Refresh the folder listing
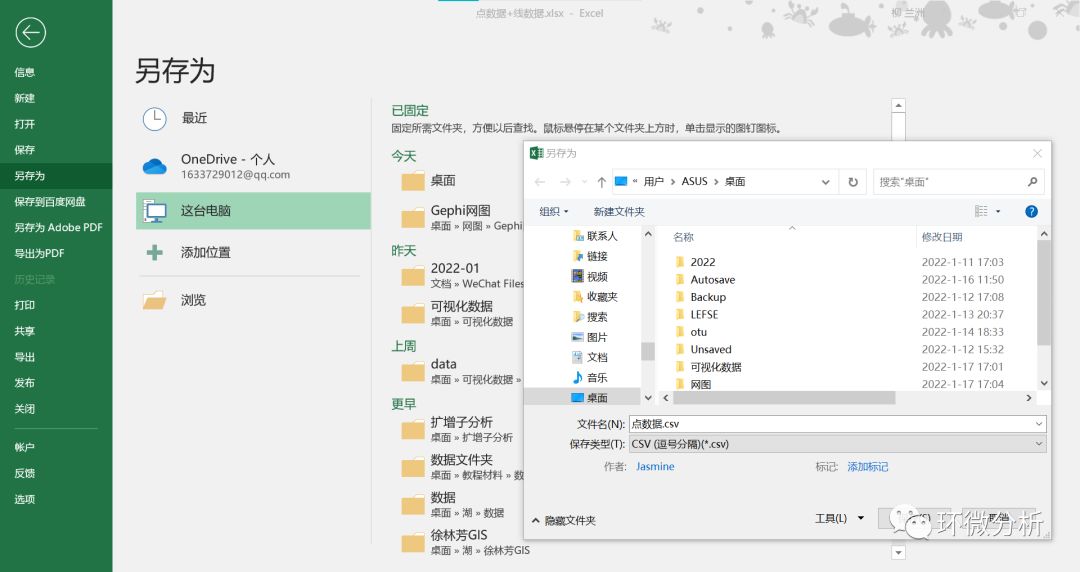 (x=853, y=182)
